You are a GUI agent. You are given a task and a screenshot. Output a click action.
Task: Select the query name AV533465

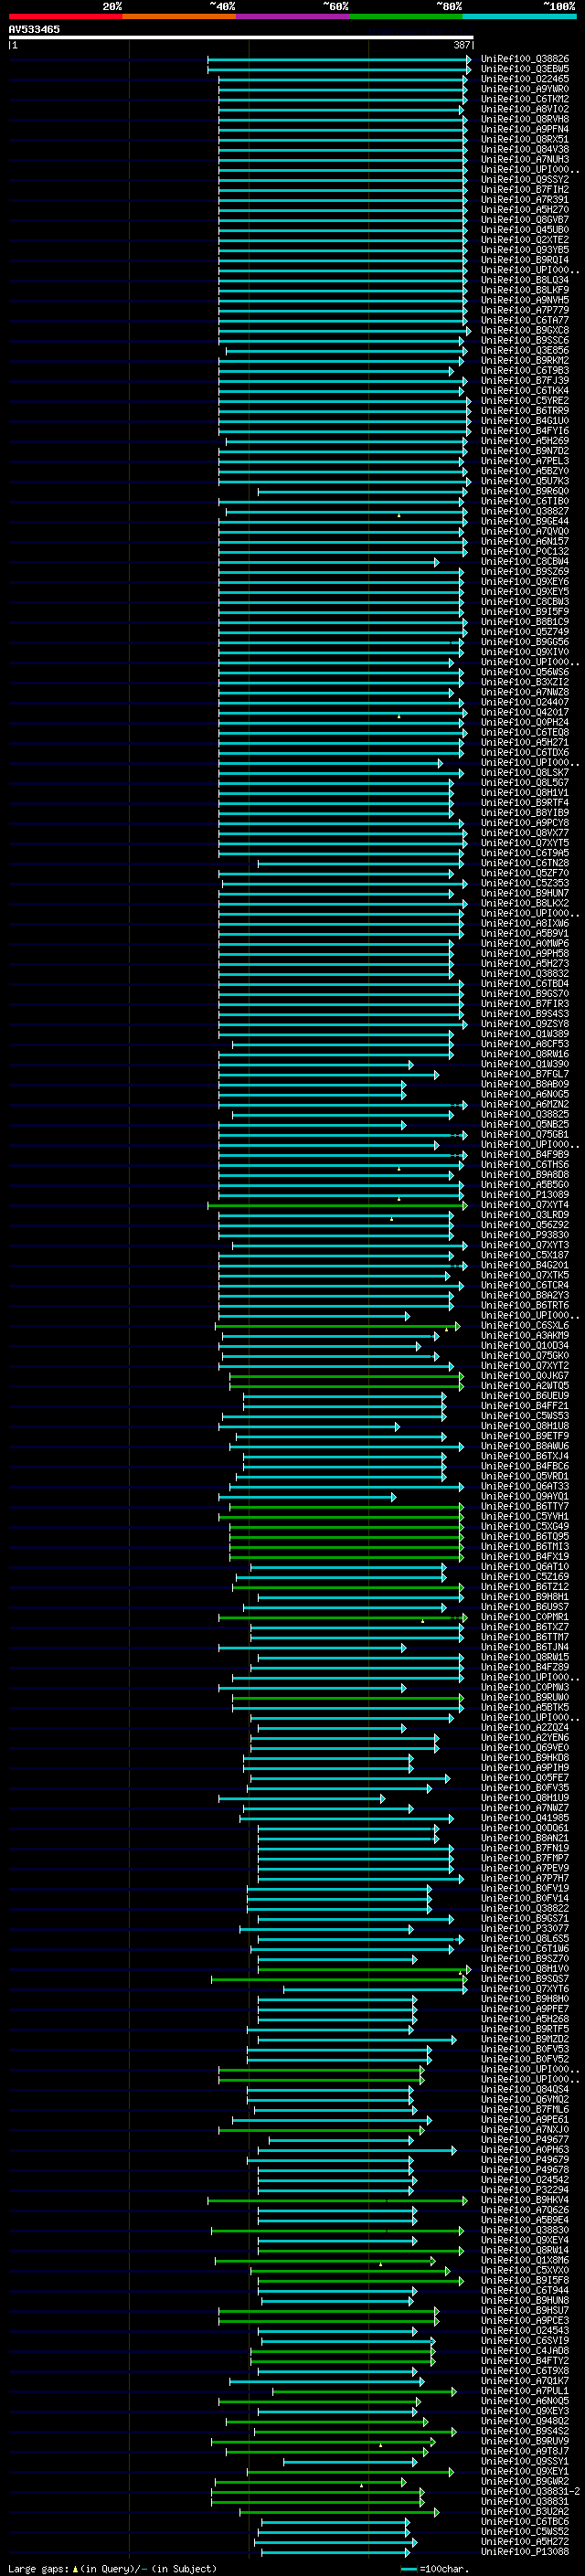coord(34,29)
